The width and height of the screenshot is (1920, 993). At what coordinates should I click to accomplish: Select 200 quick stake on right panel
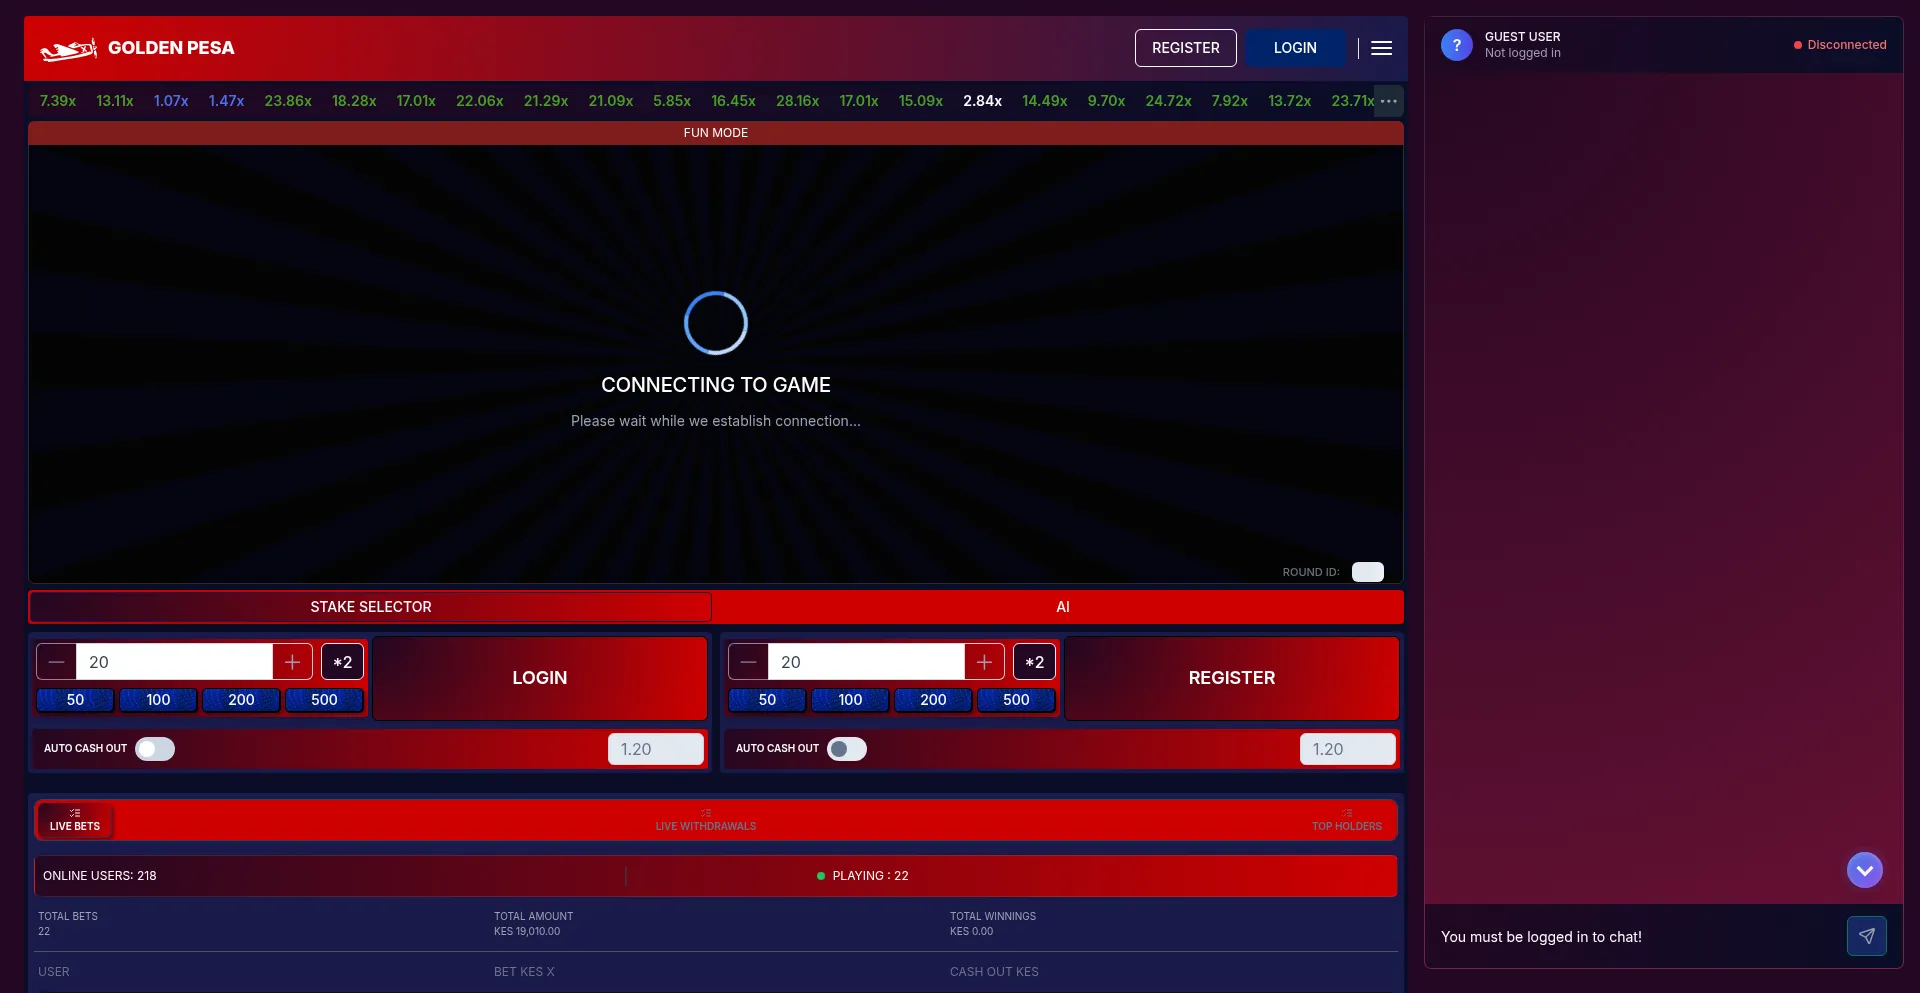[933, 700]
